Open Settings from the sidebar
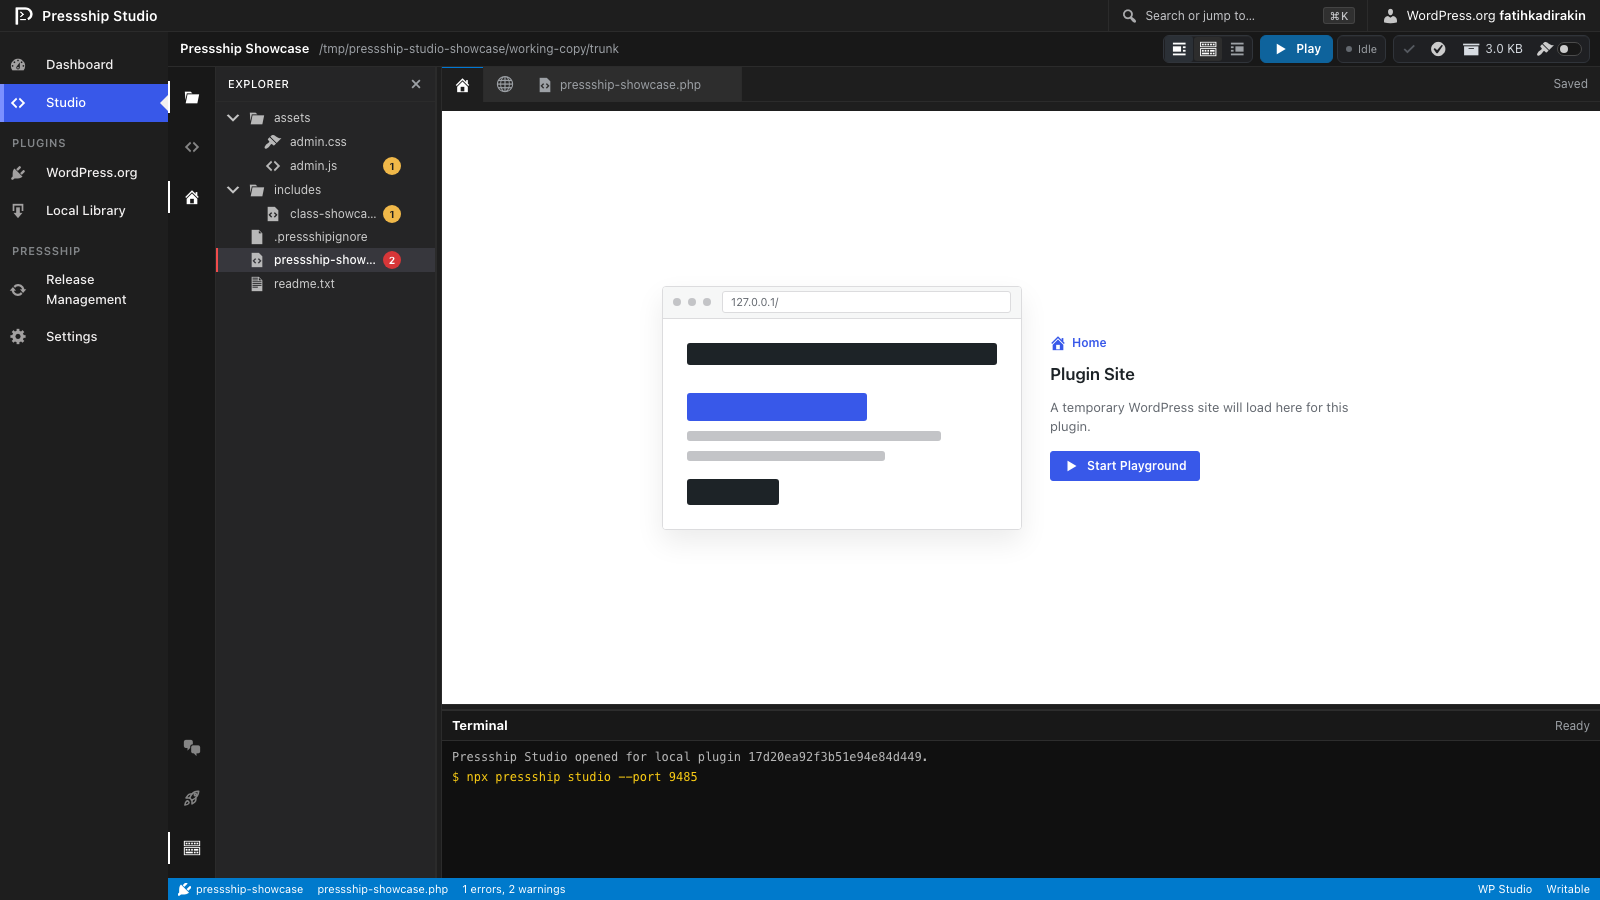 point(71,337)
